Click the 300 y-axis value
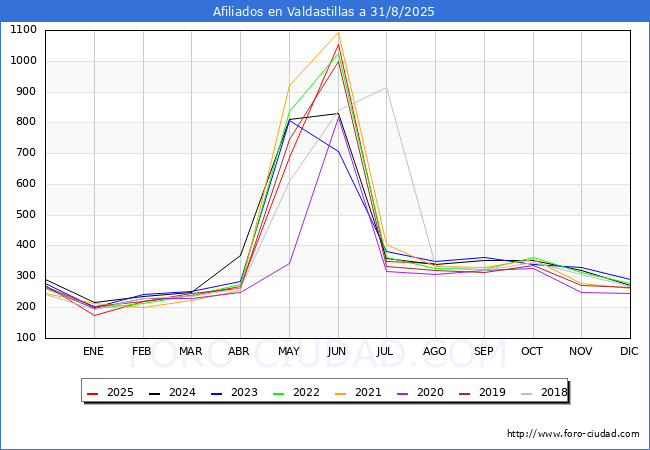The width and height of the screenshot is (650, 450). [27, 276]
